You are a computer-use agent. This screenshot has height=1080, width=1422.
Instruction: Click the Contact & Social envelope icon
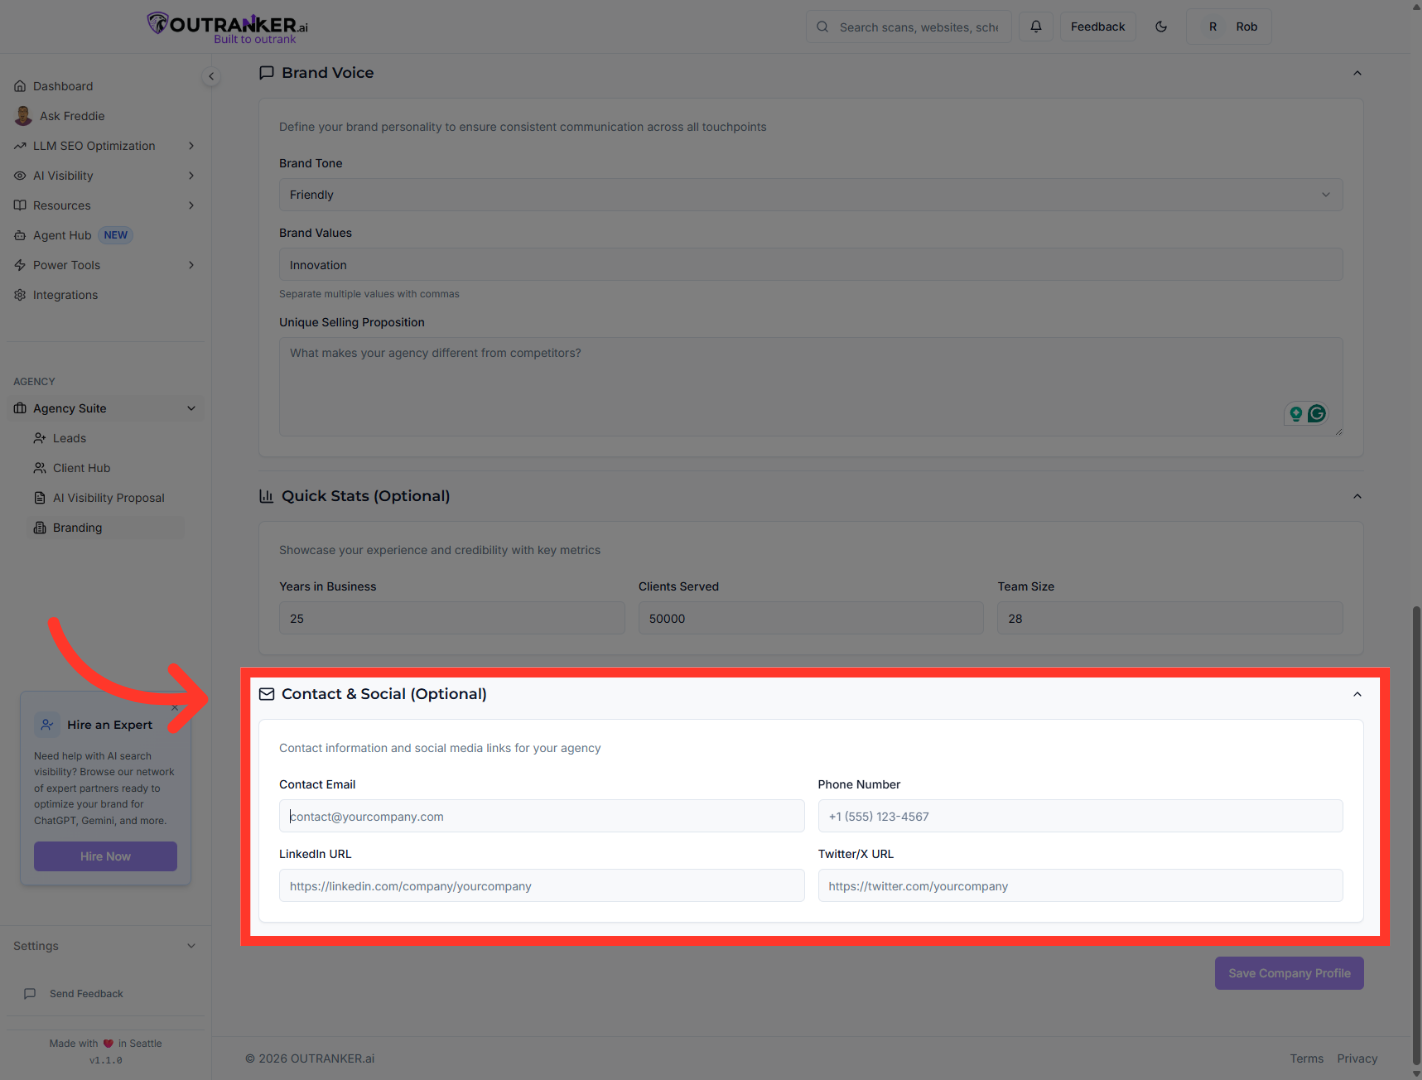(x=266, y=693)
